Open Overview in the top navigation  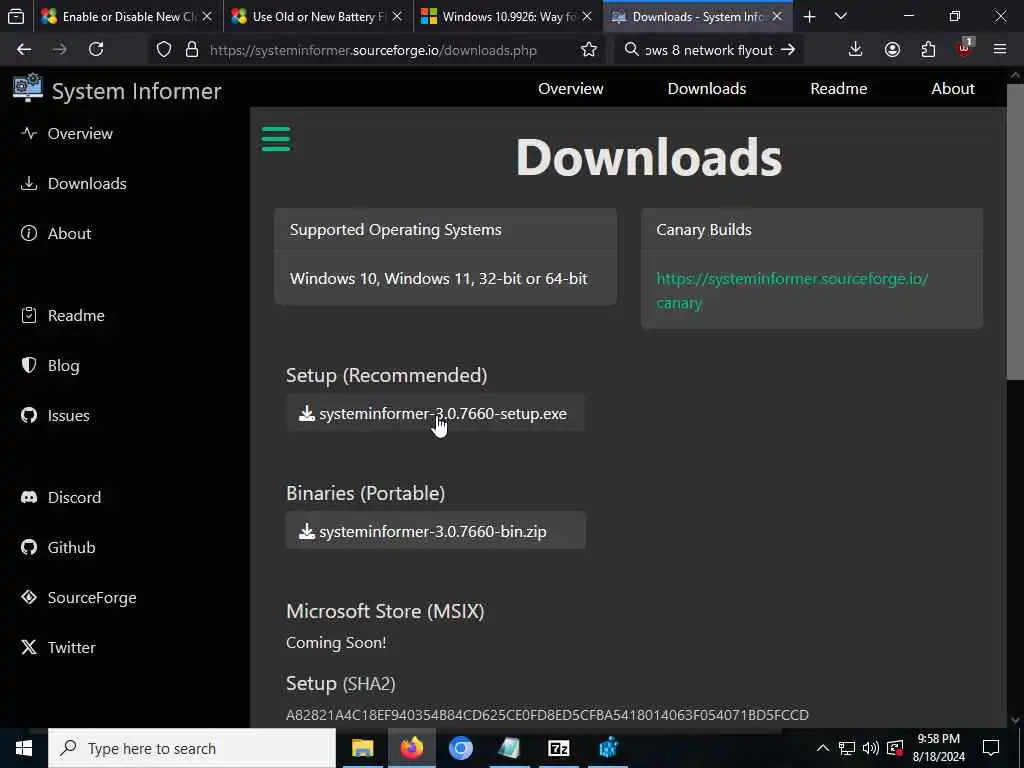coord(570,88)
